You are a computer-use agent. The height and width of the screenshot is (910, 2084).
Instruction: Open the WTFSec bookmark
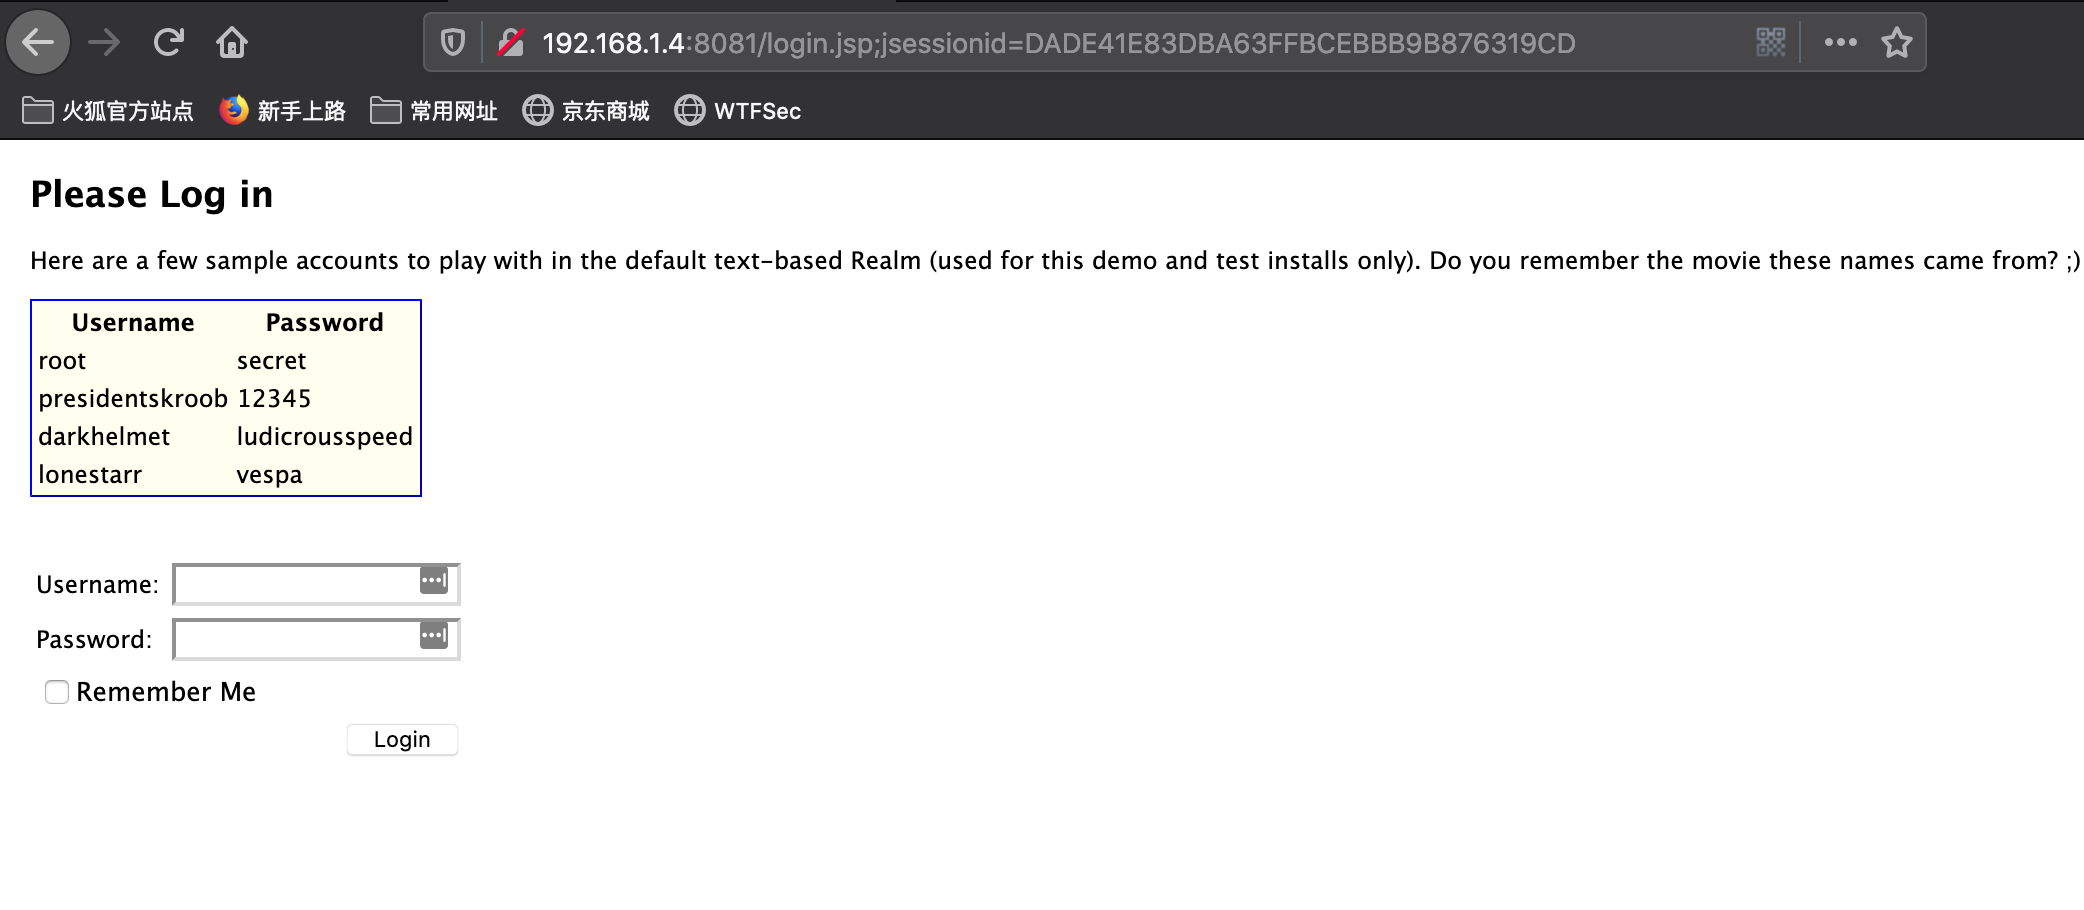tap(738, 111)
